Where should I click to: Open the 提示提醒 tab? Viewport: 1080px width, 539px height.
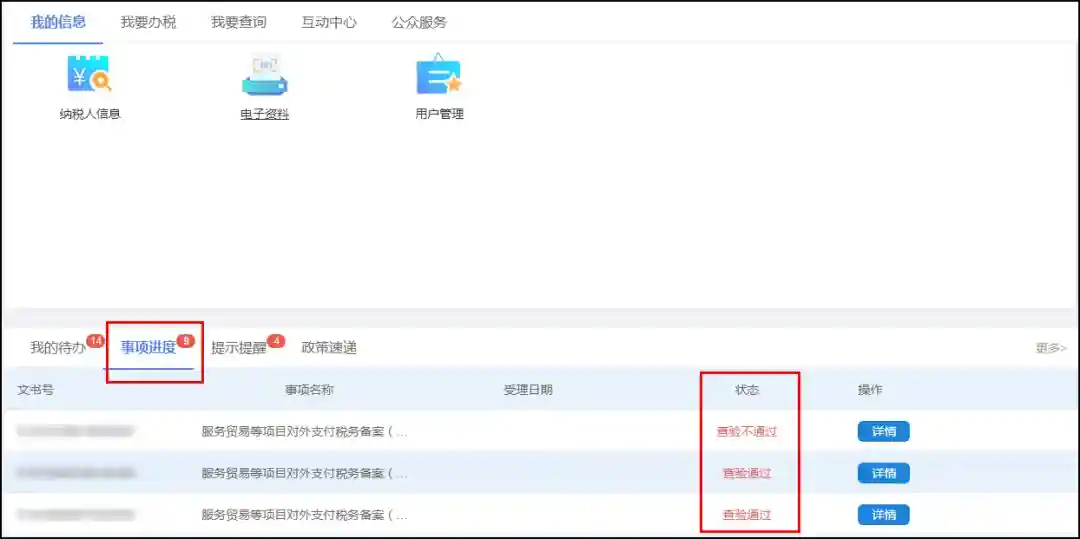[x=239, y=348]
